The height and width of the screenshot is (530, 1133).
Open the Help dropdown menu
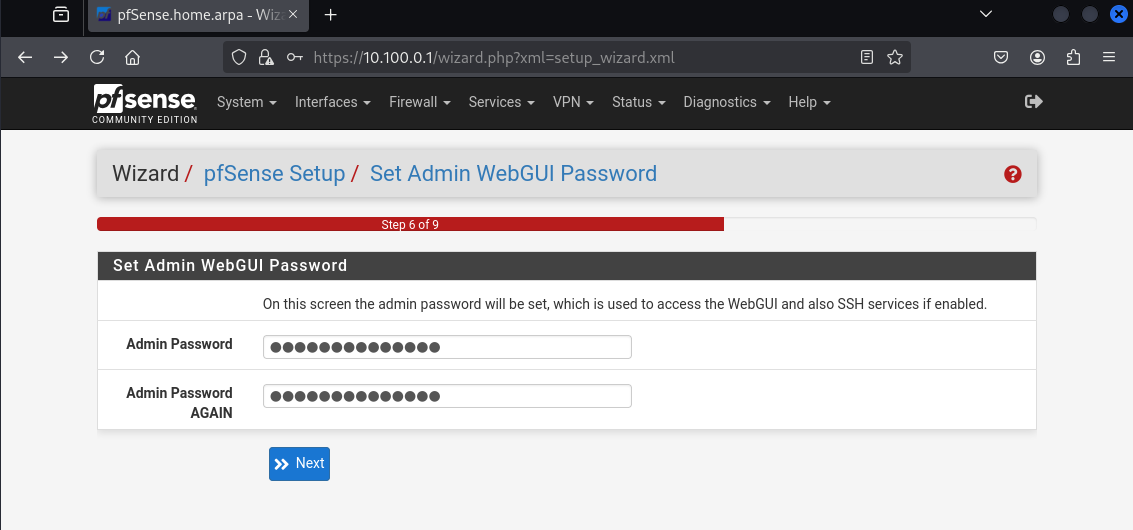point(809,102)
